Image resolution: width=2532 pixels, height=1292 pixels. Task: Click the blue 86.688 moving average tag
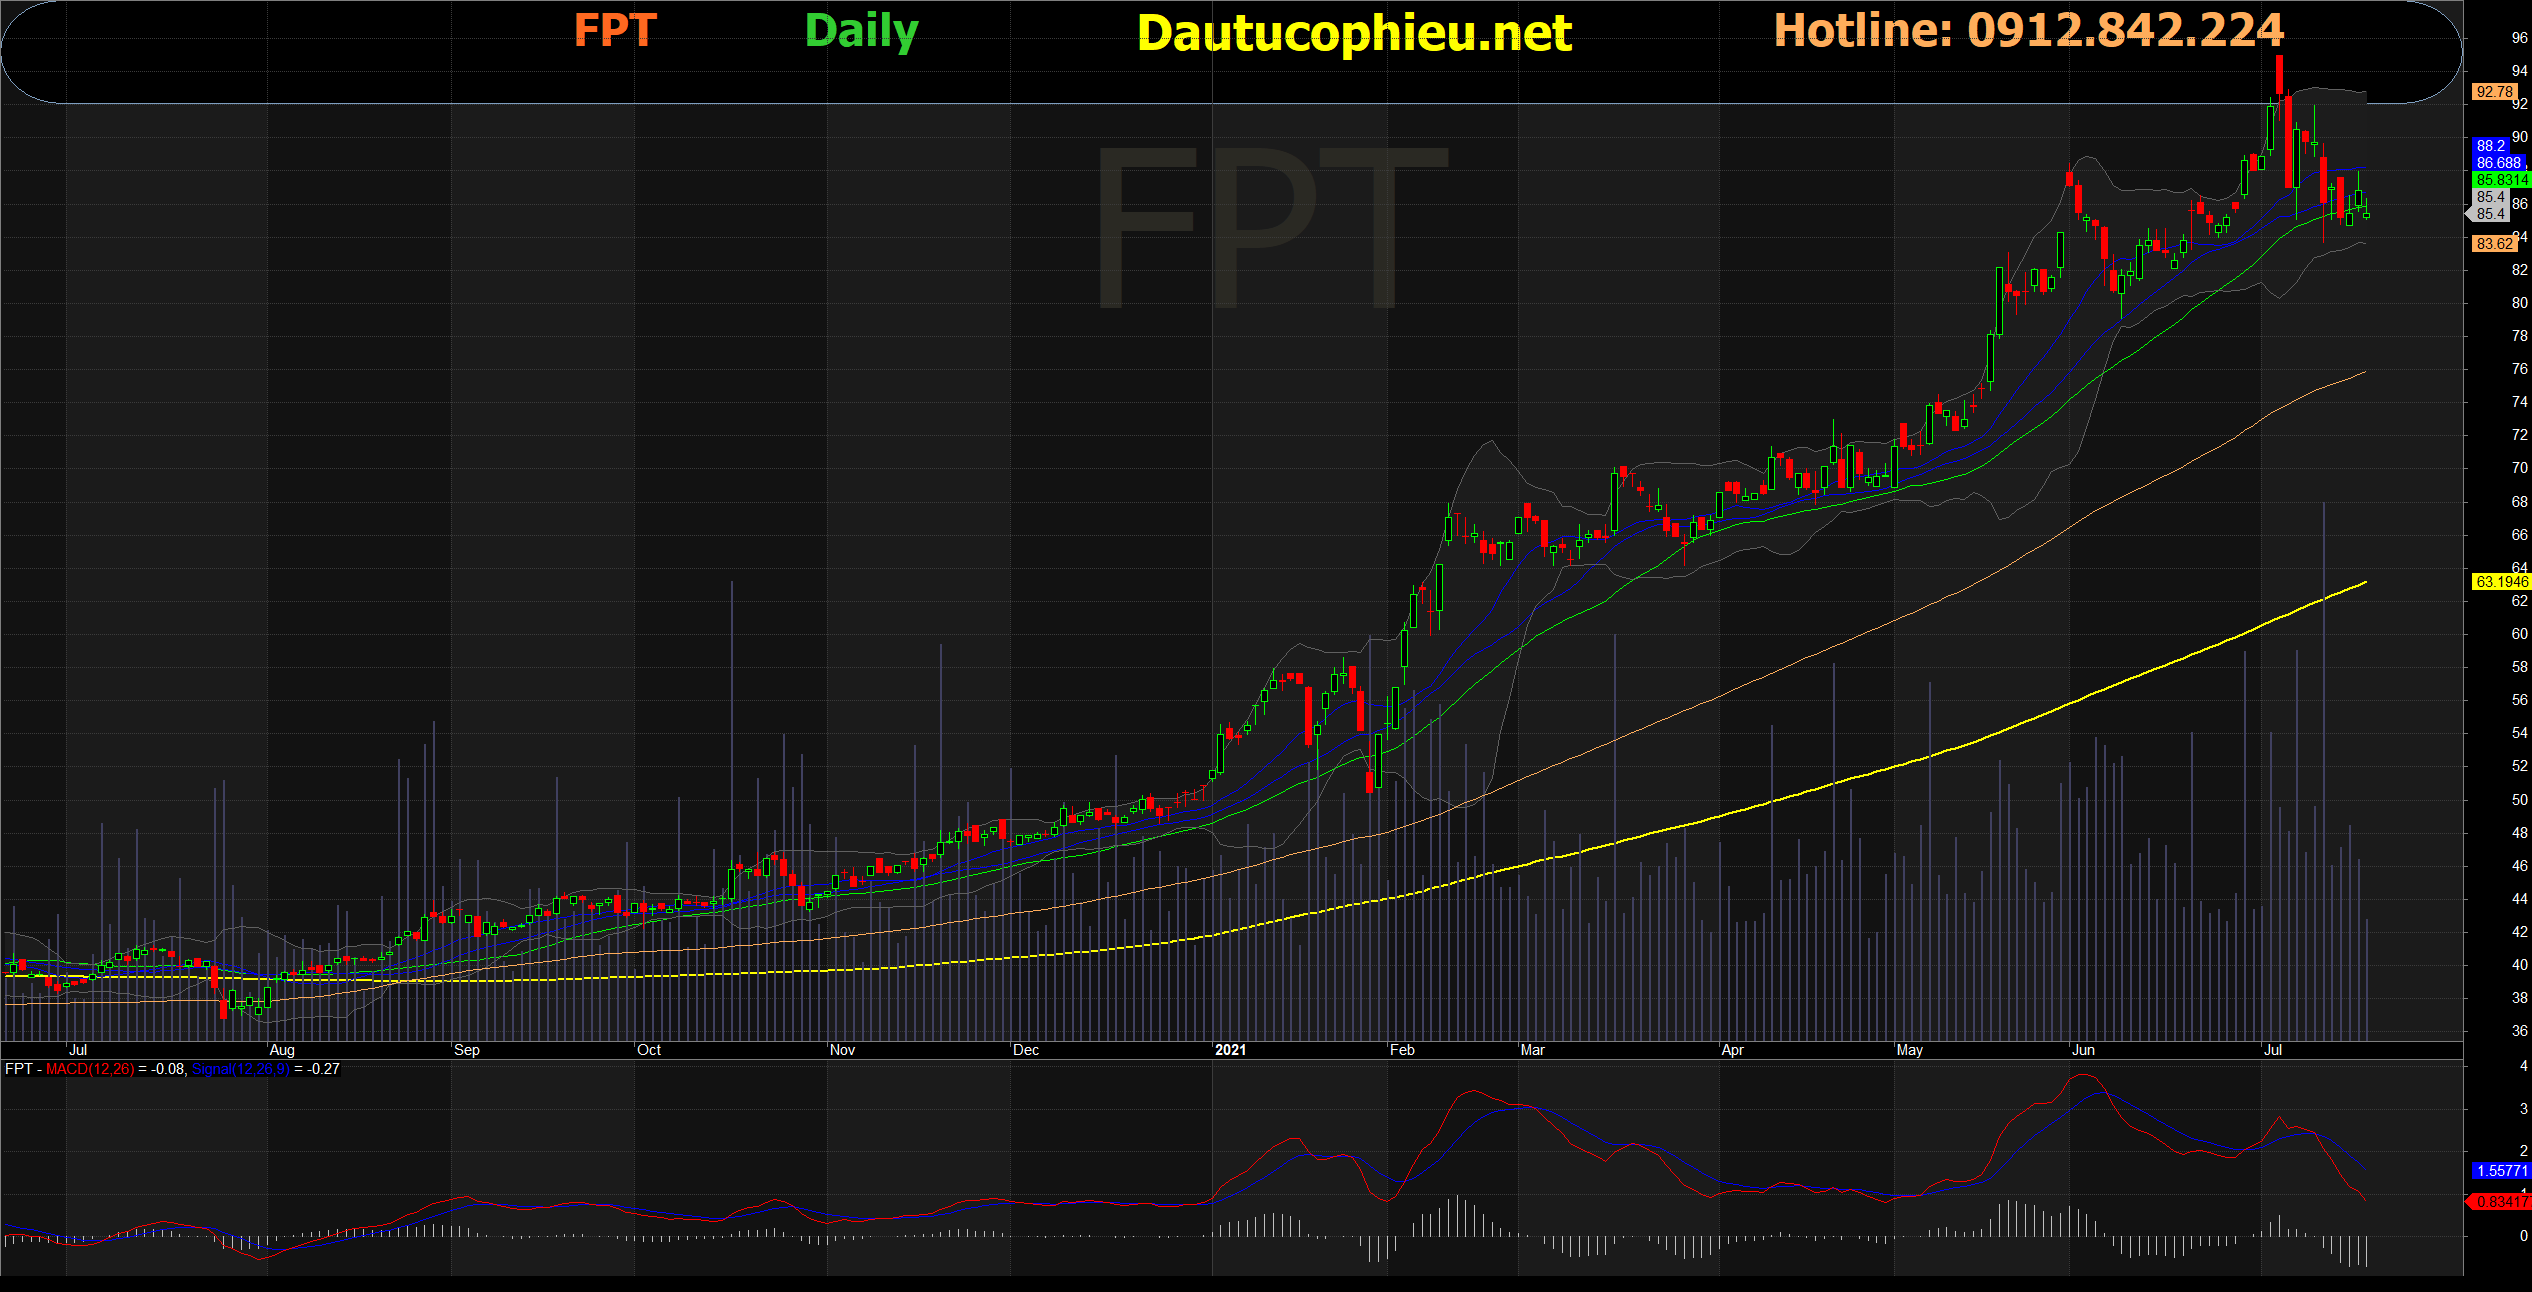click(2498, 163)
